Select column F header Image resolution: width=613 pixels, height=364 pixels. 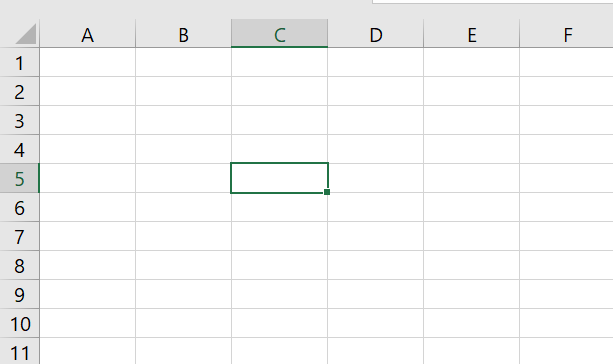566,34
